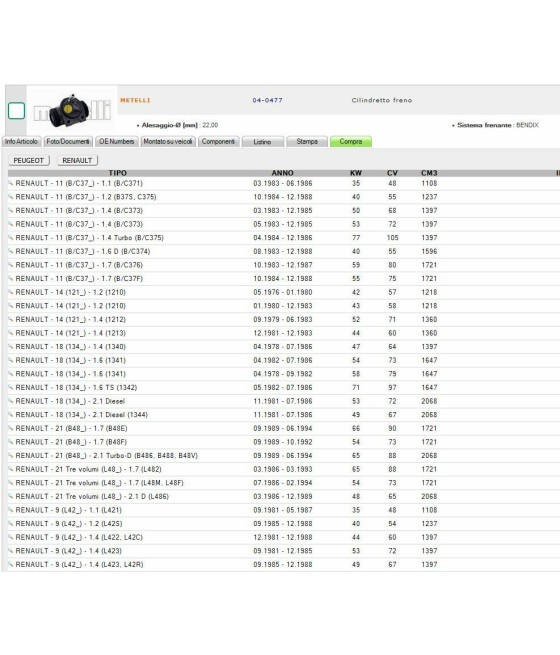Screen dimensions: 560x655
Task: Sort table by ANNO column header
Action: click(283, 173)
